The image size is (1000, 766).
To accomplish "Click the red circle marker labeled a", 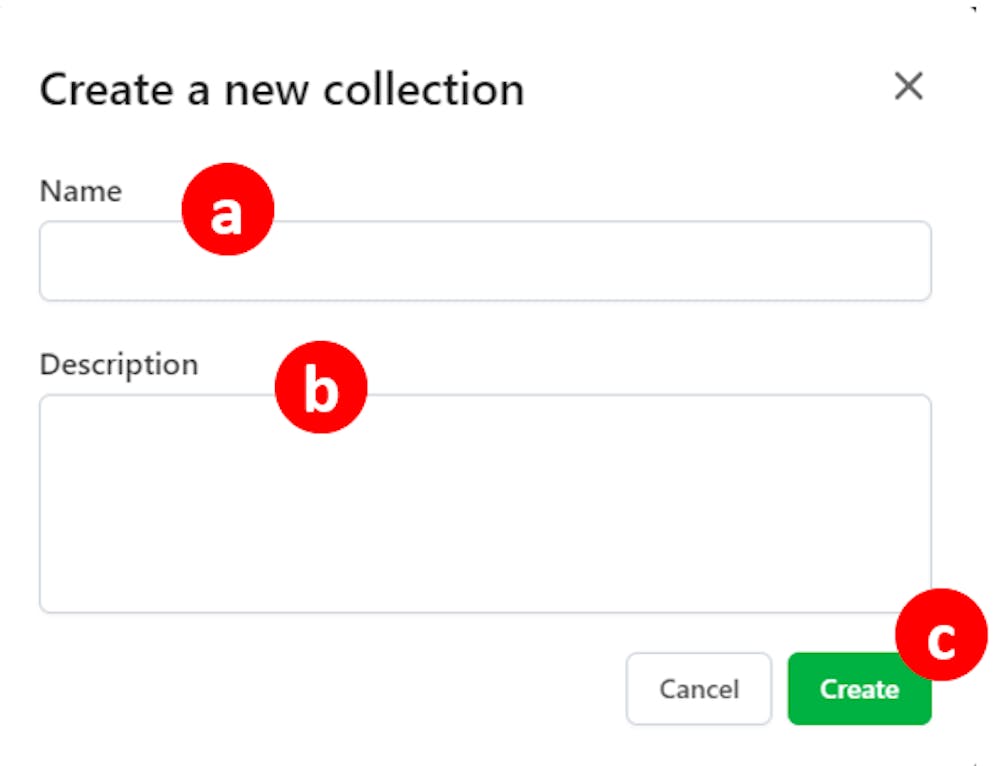I will (227, 209).
